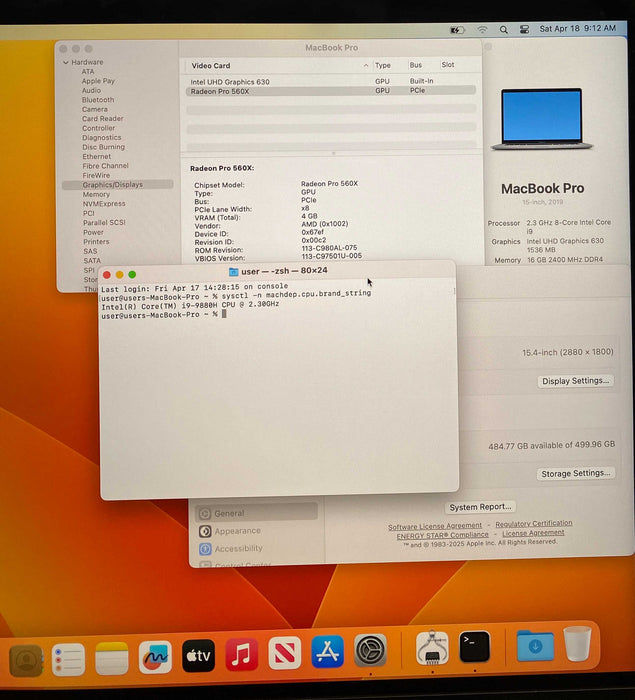Launch Freeform from the Dock
635x700 pixels.
(155, 657)
